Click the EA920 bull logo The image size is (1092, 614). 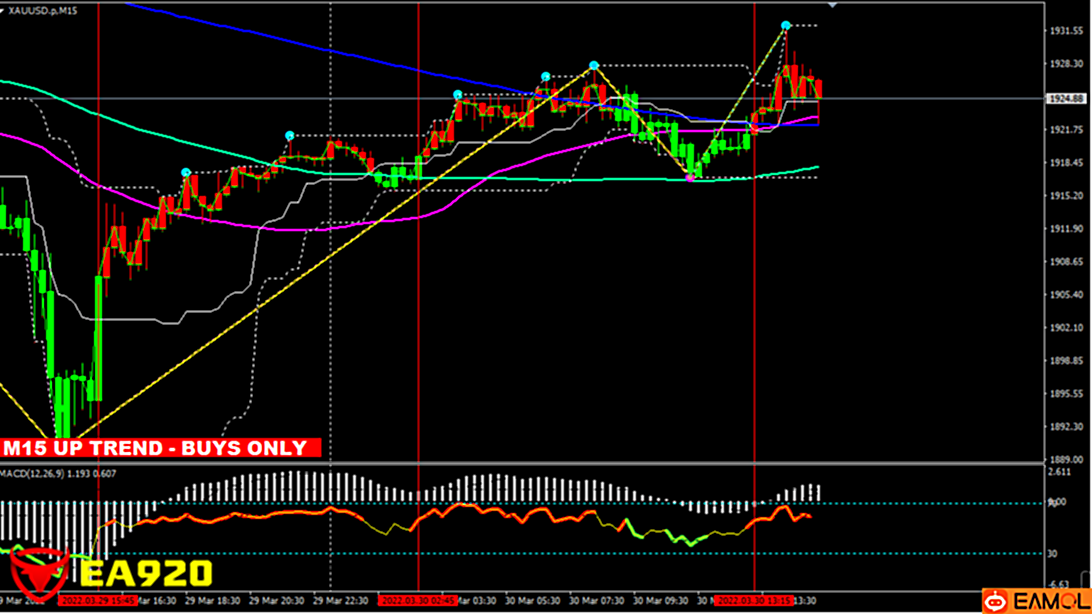tap(38, 572)
